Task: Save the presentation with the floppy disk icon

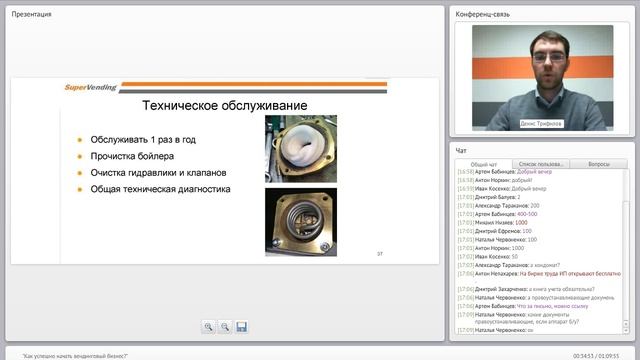Action: click(242, 327)
